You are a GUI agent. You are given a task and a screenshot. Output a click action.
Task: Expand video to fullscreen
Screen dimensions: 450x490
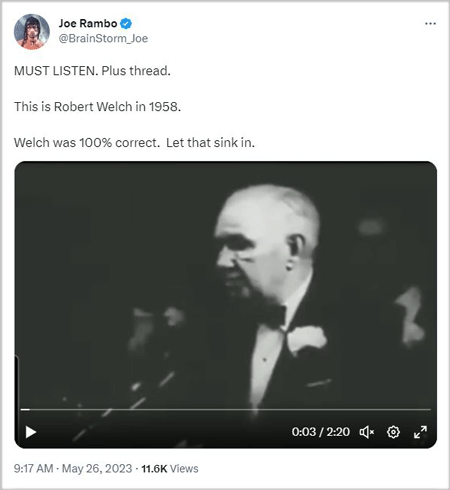[x=420, y=432]
